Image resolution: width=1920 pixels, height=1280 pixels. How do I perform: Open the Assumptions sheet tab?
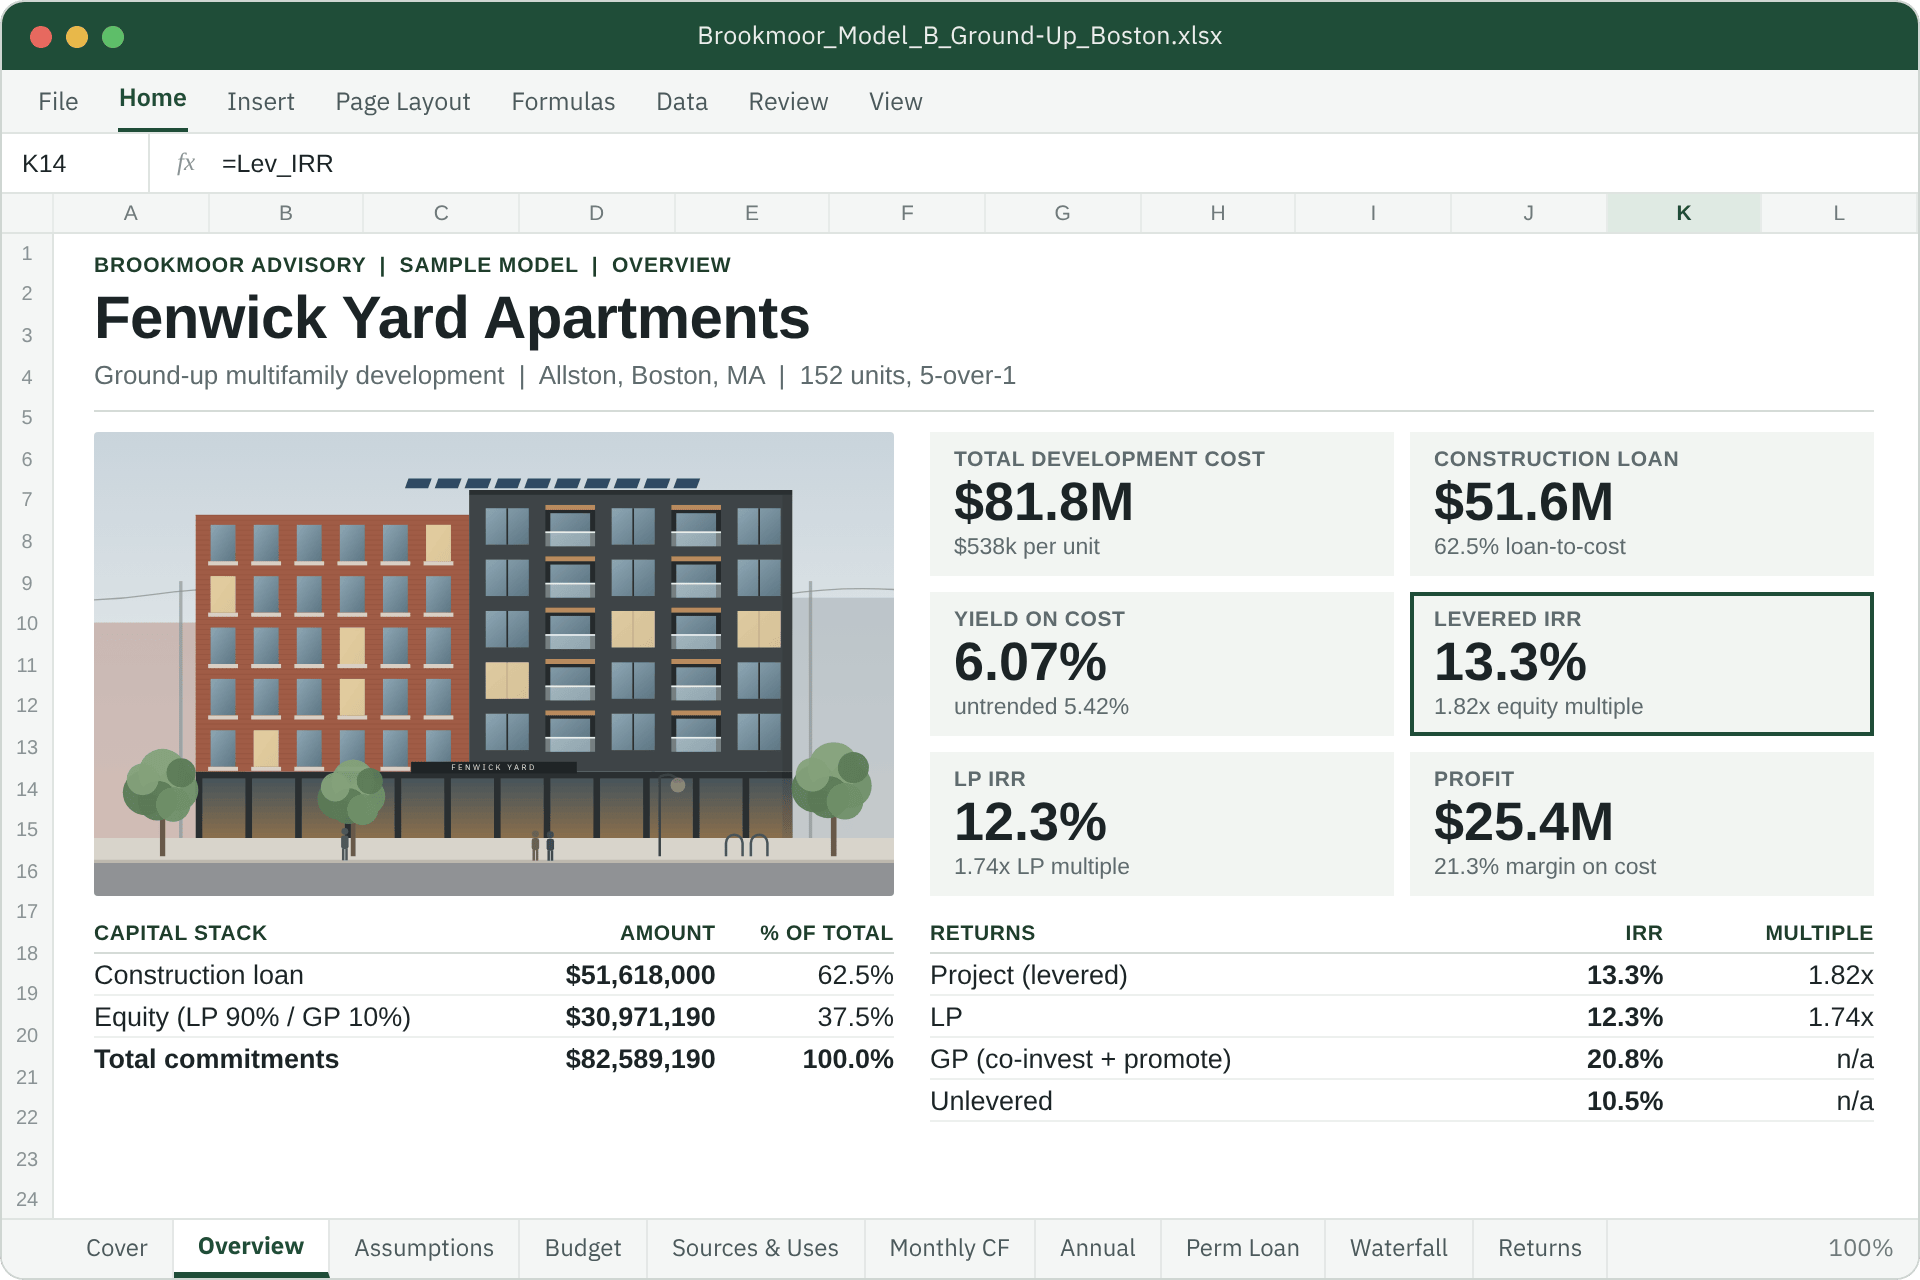(x=424, y=1248)
